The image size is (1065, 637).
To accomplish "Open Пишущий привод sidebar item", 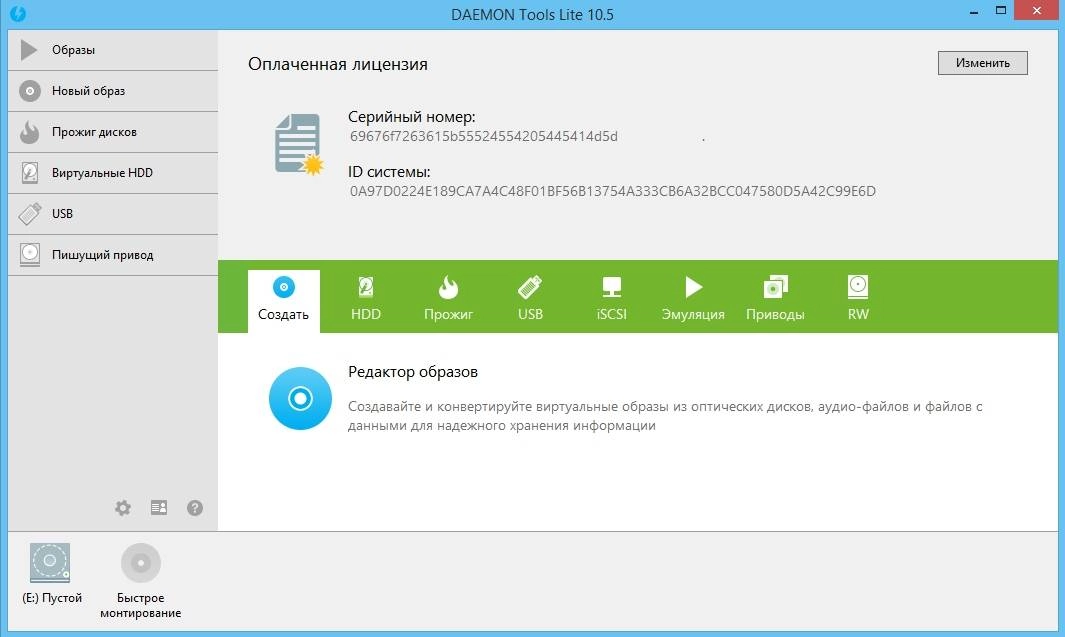I will (113, 255).
